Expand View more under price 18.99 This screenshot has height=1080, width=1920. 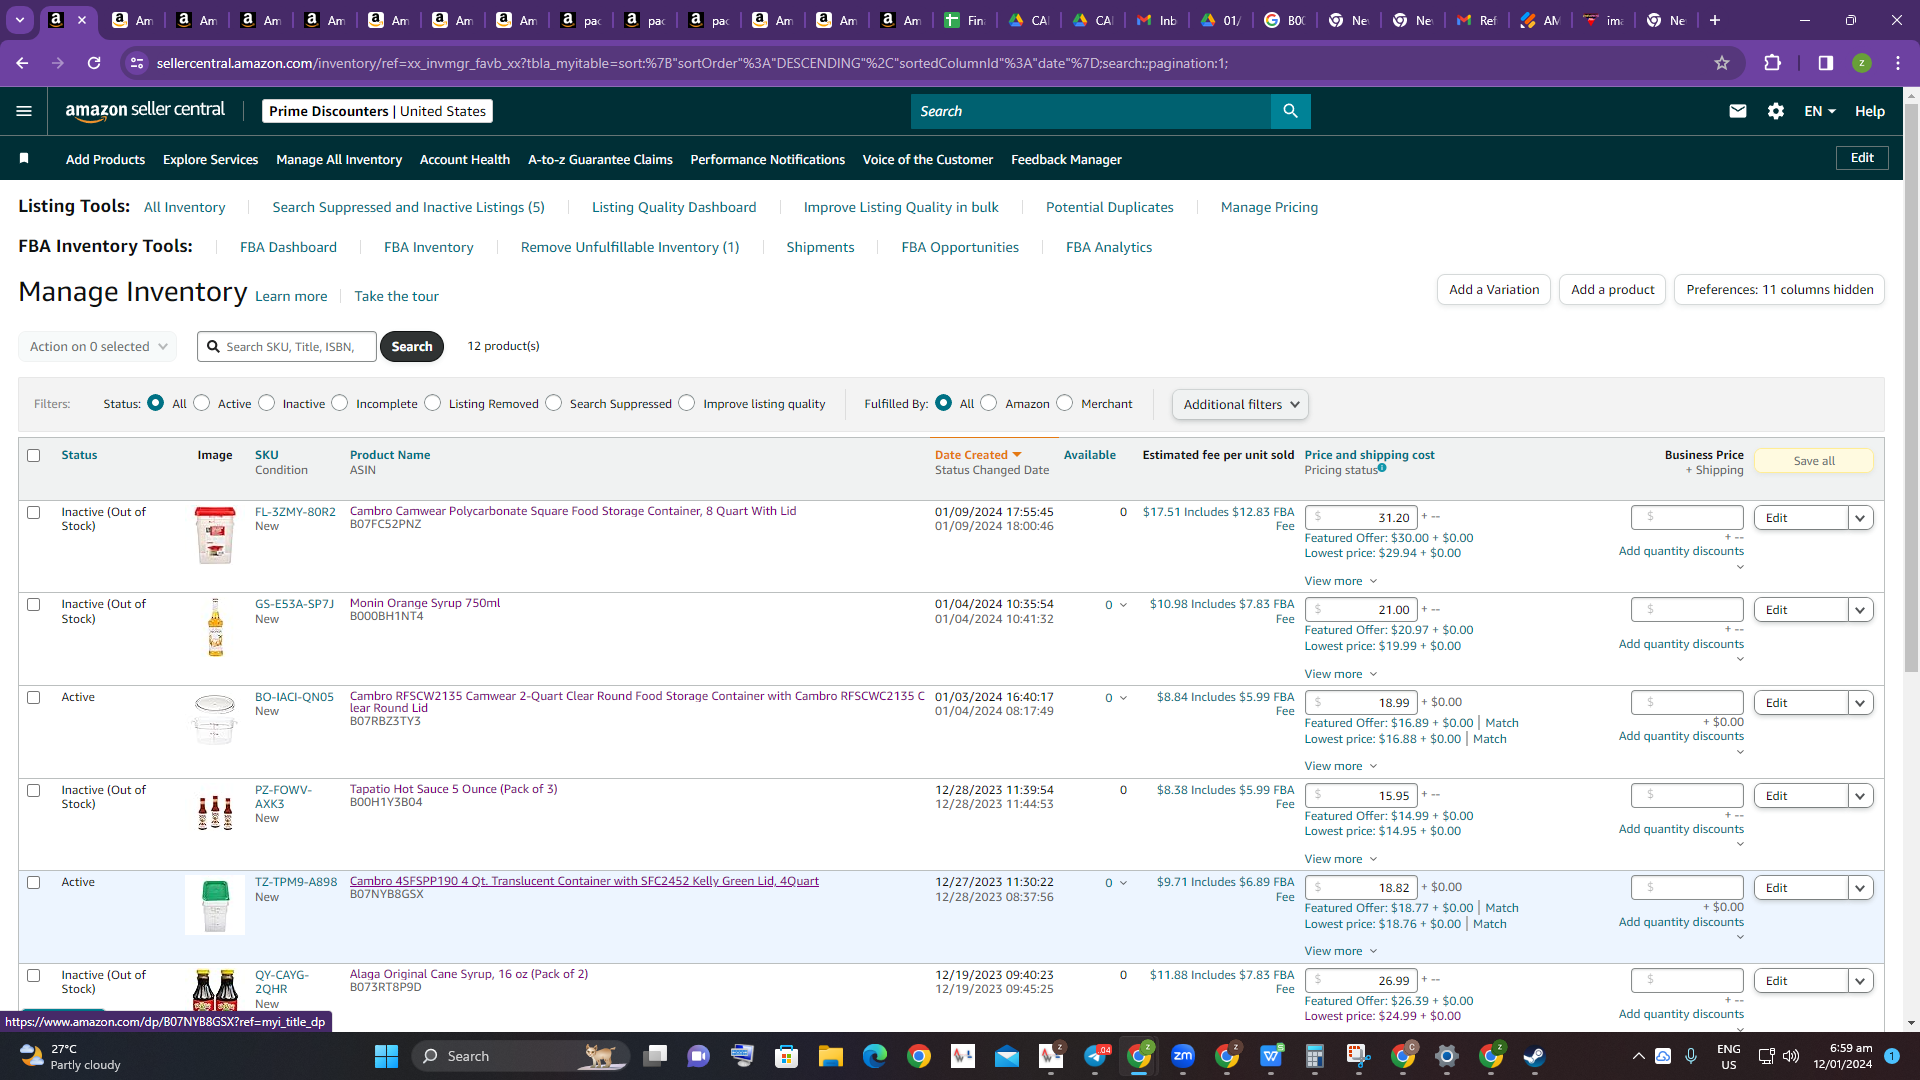tap(1340, 766)
